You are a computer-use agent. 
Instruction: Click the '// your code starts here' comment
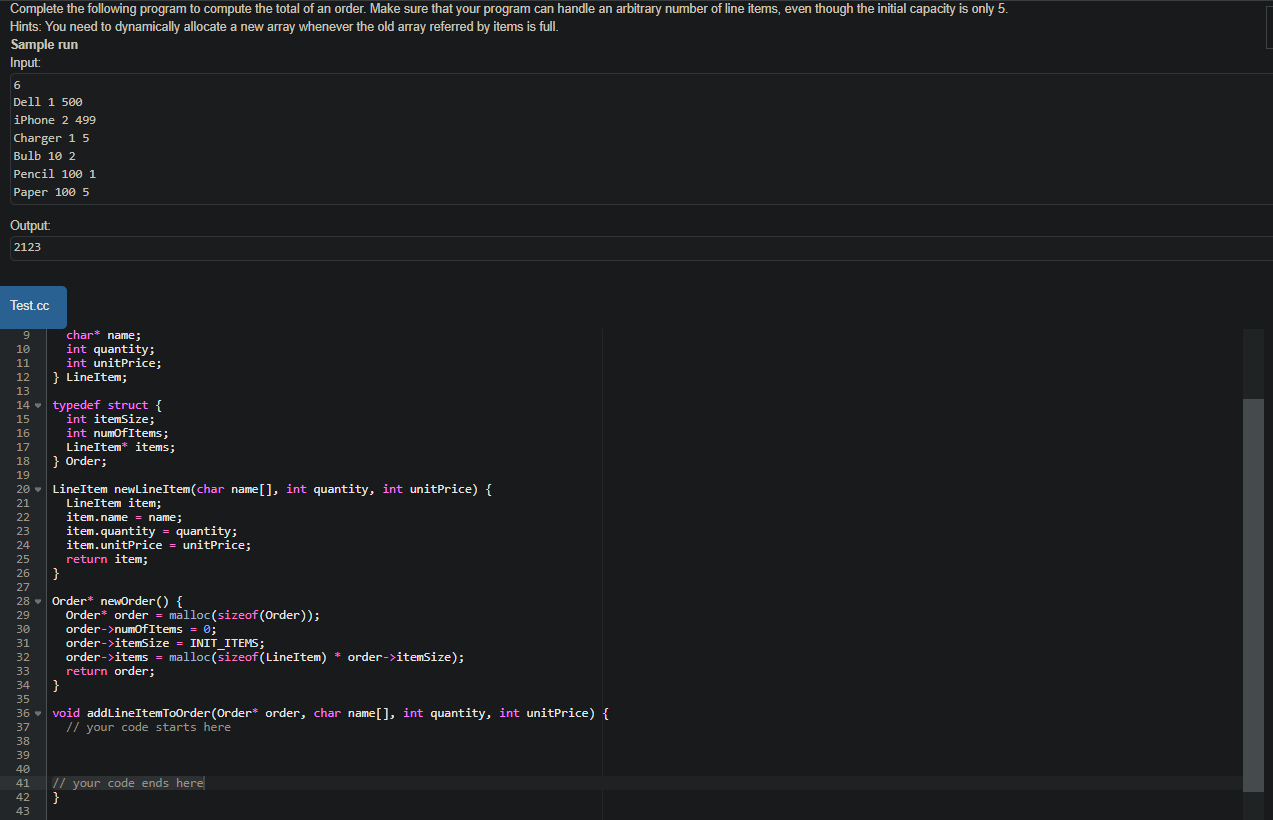[148, 727]
